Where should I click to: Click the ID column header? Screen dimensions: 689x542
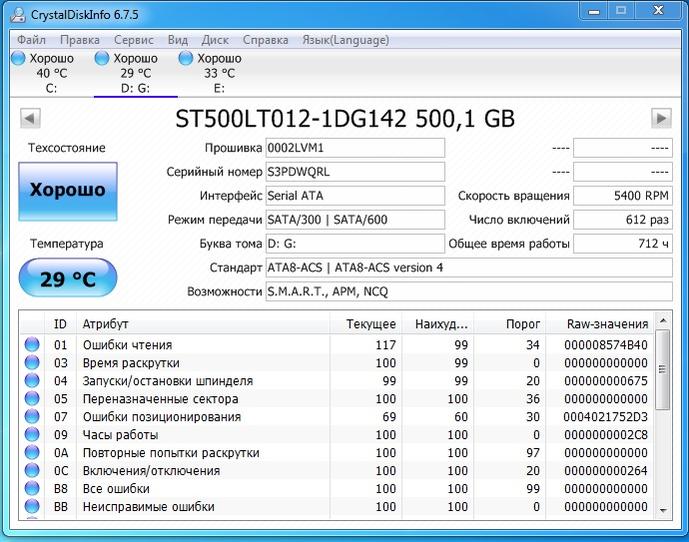pos(61,324)
